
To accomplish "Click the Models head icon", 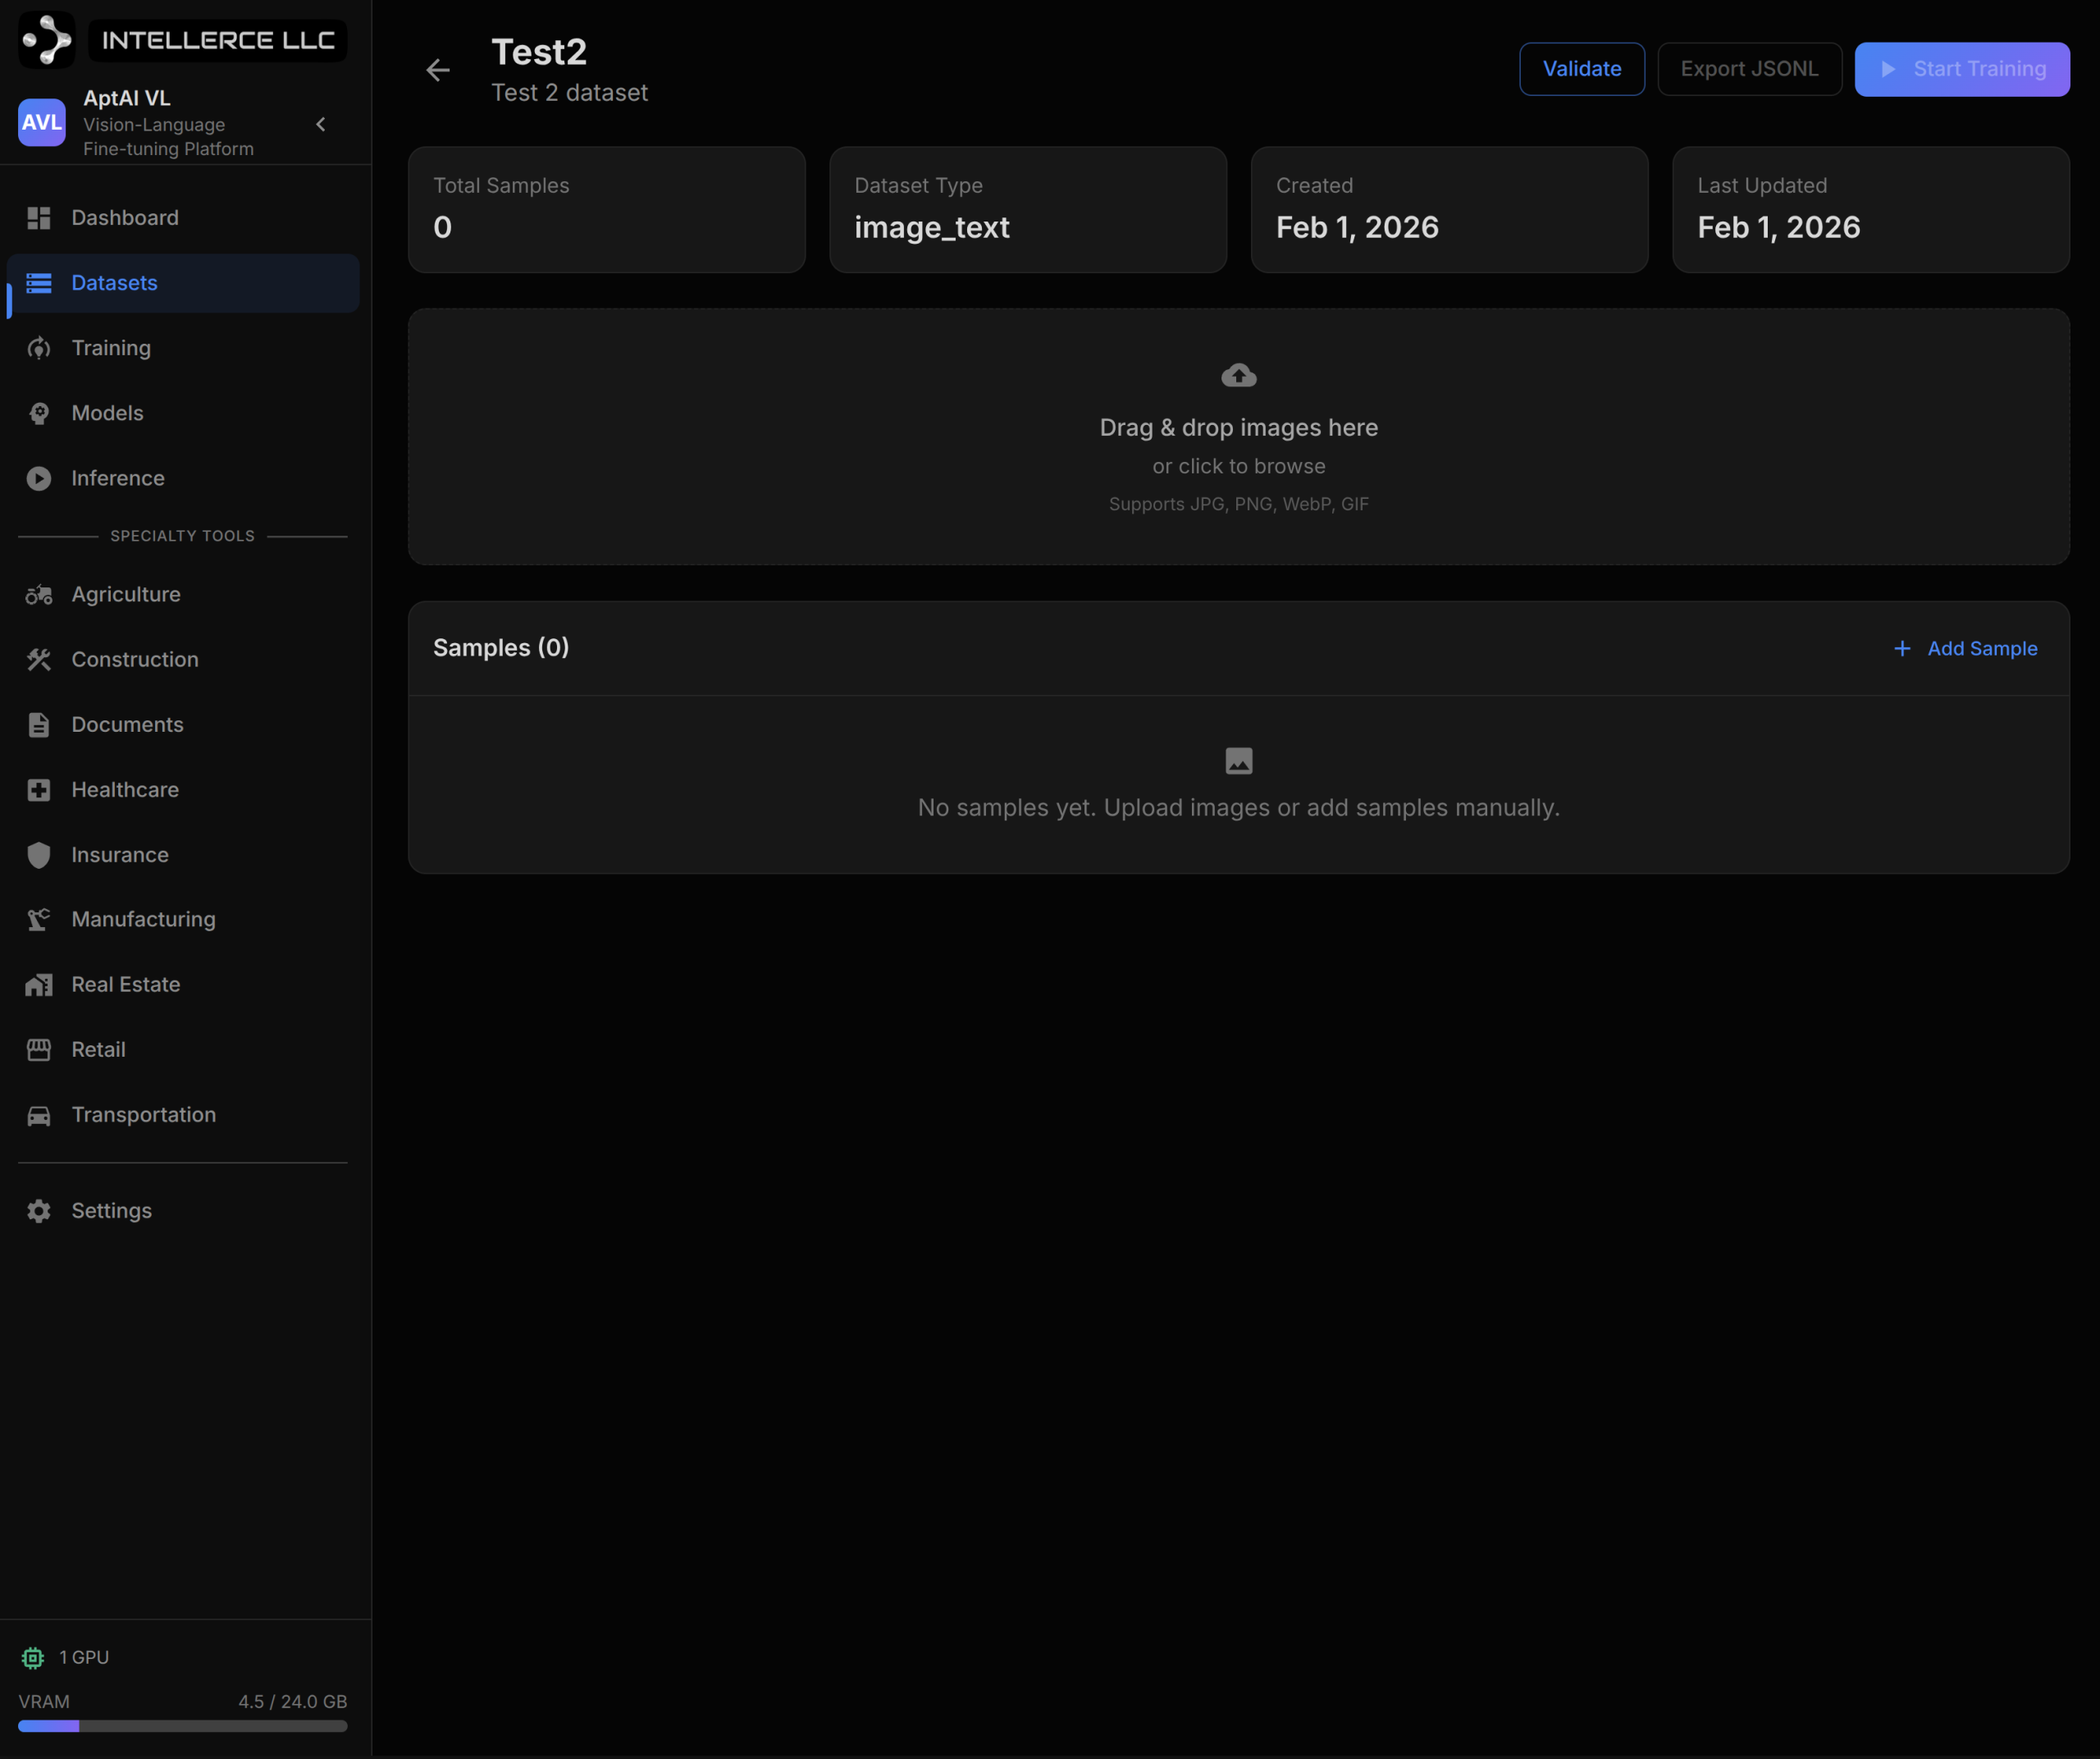I will [x=39, y=413].
